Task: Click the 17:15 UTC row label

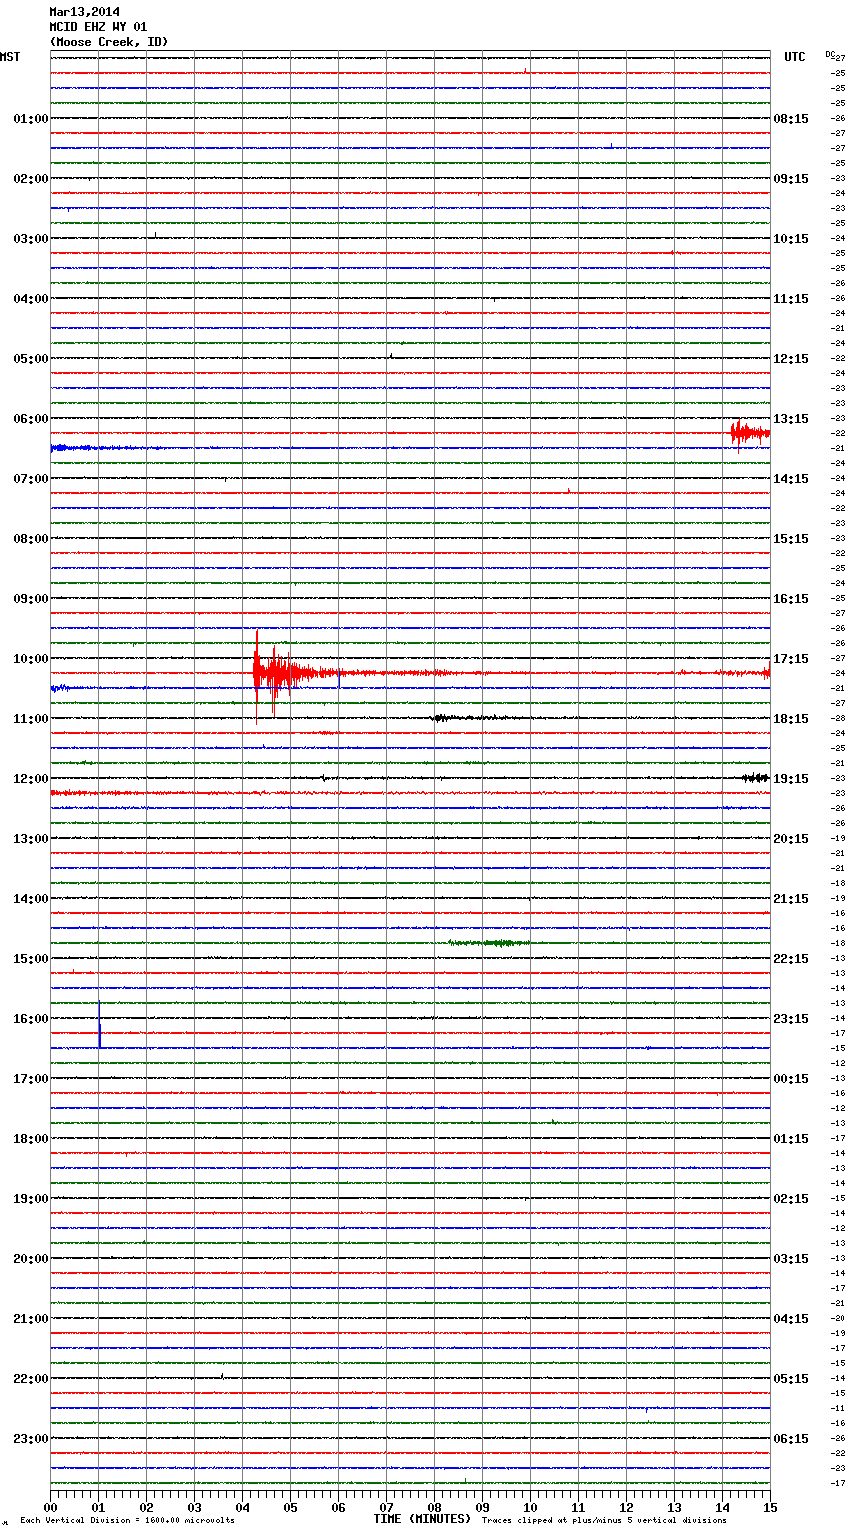Action: pos(791,659)
